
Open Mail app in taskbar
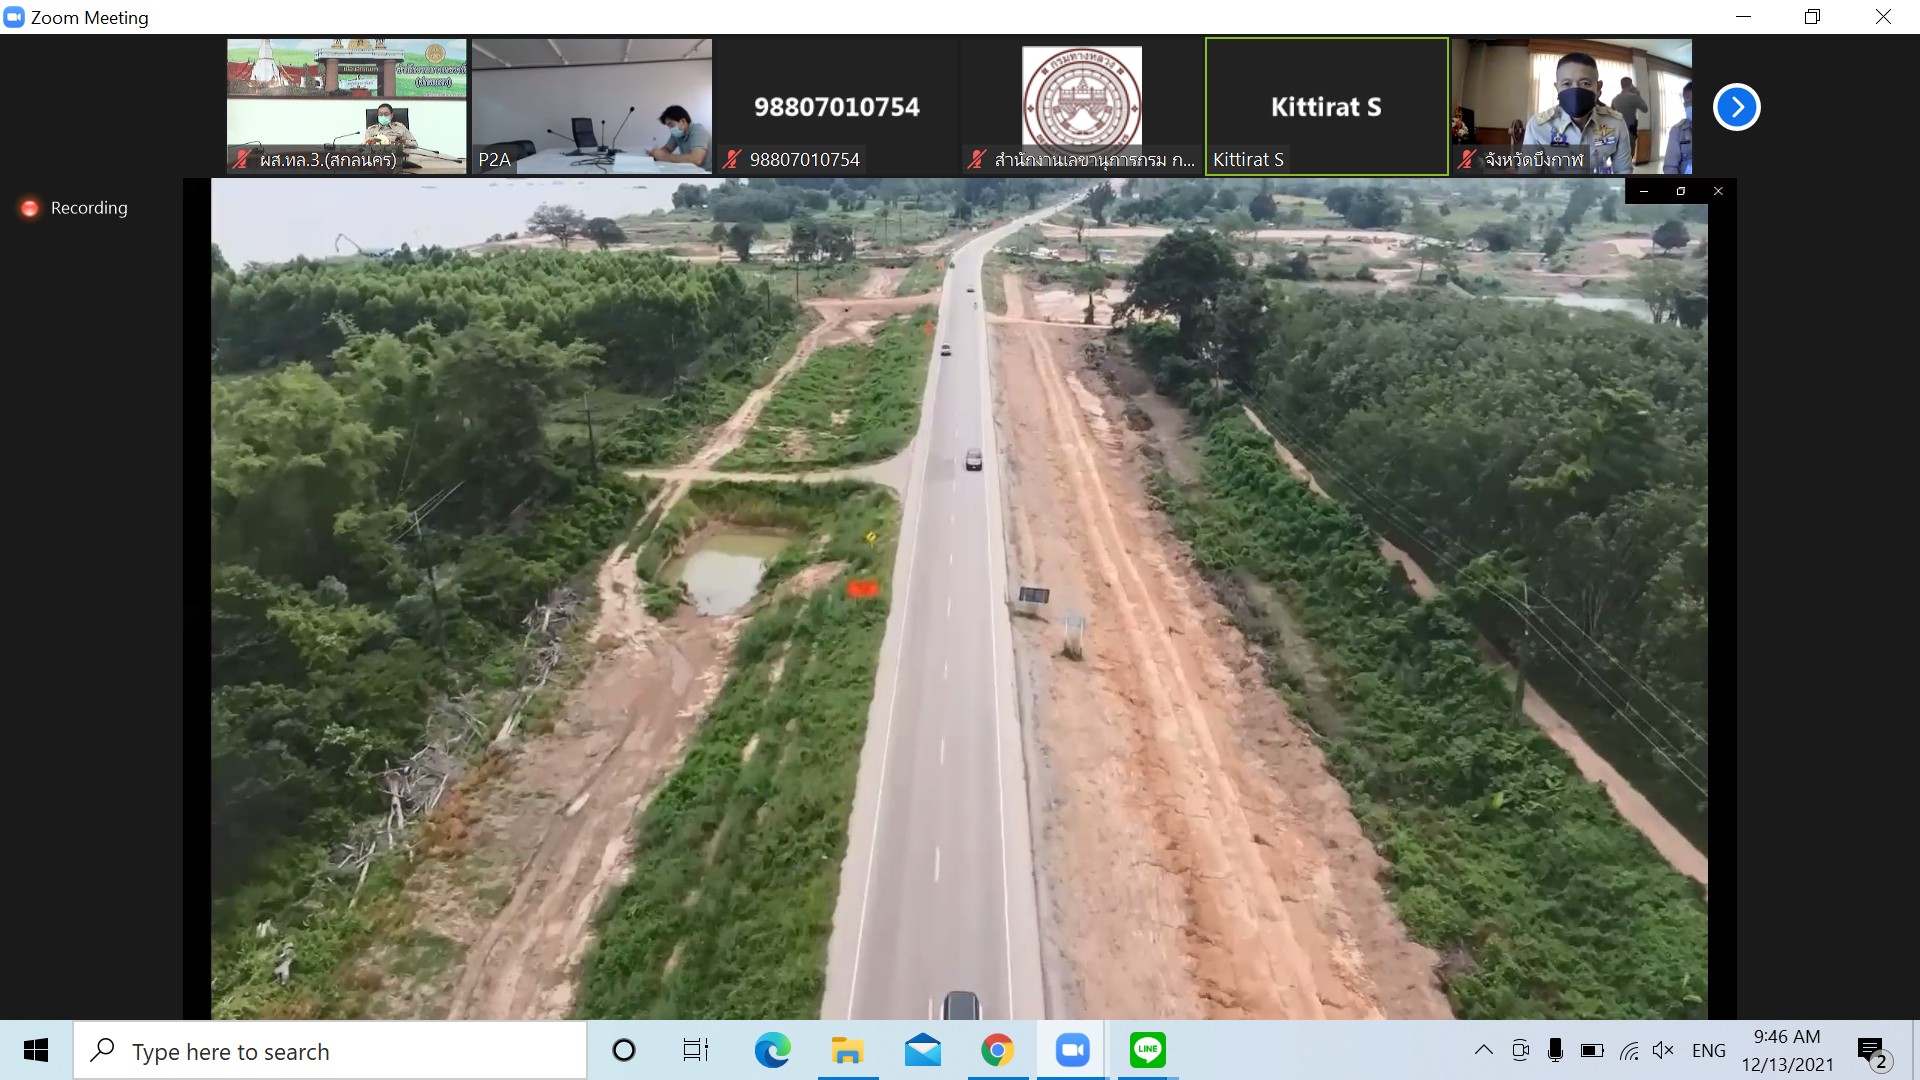922,1050
